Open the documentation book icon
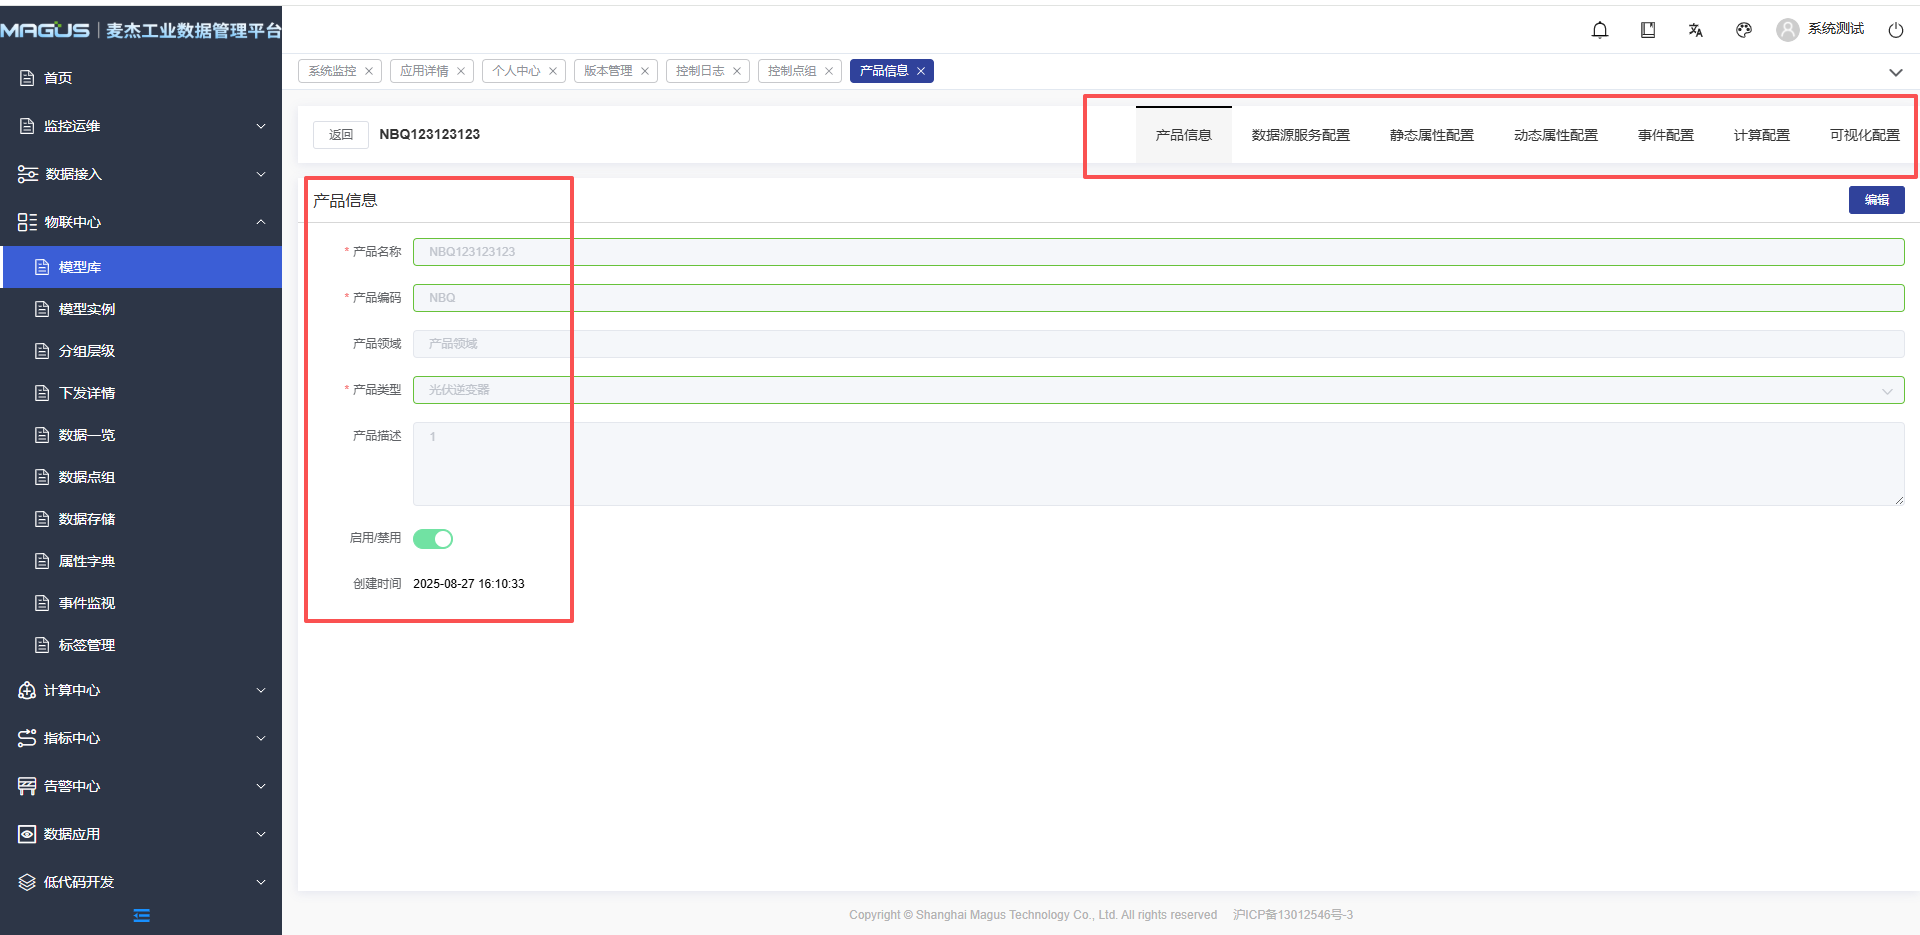 tap(1648, 30)
